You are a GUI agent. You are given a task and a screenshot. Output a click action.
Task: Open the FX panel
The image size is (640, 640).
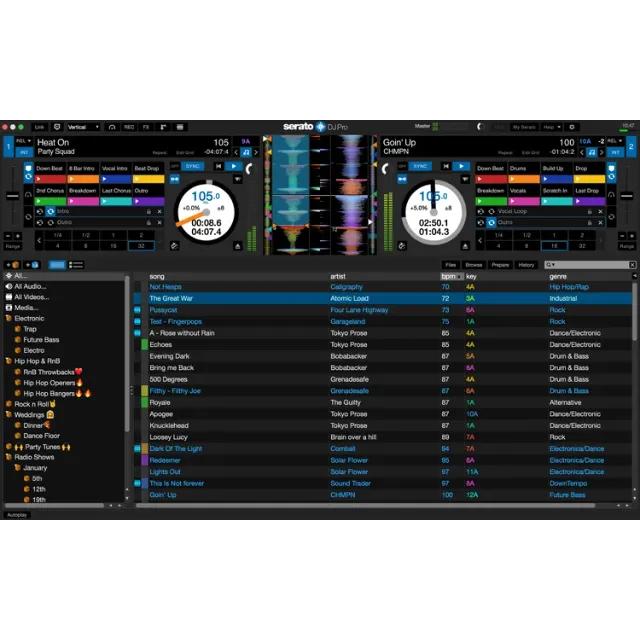(145, 127)
